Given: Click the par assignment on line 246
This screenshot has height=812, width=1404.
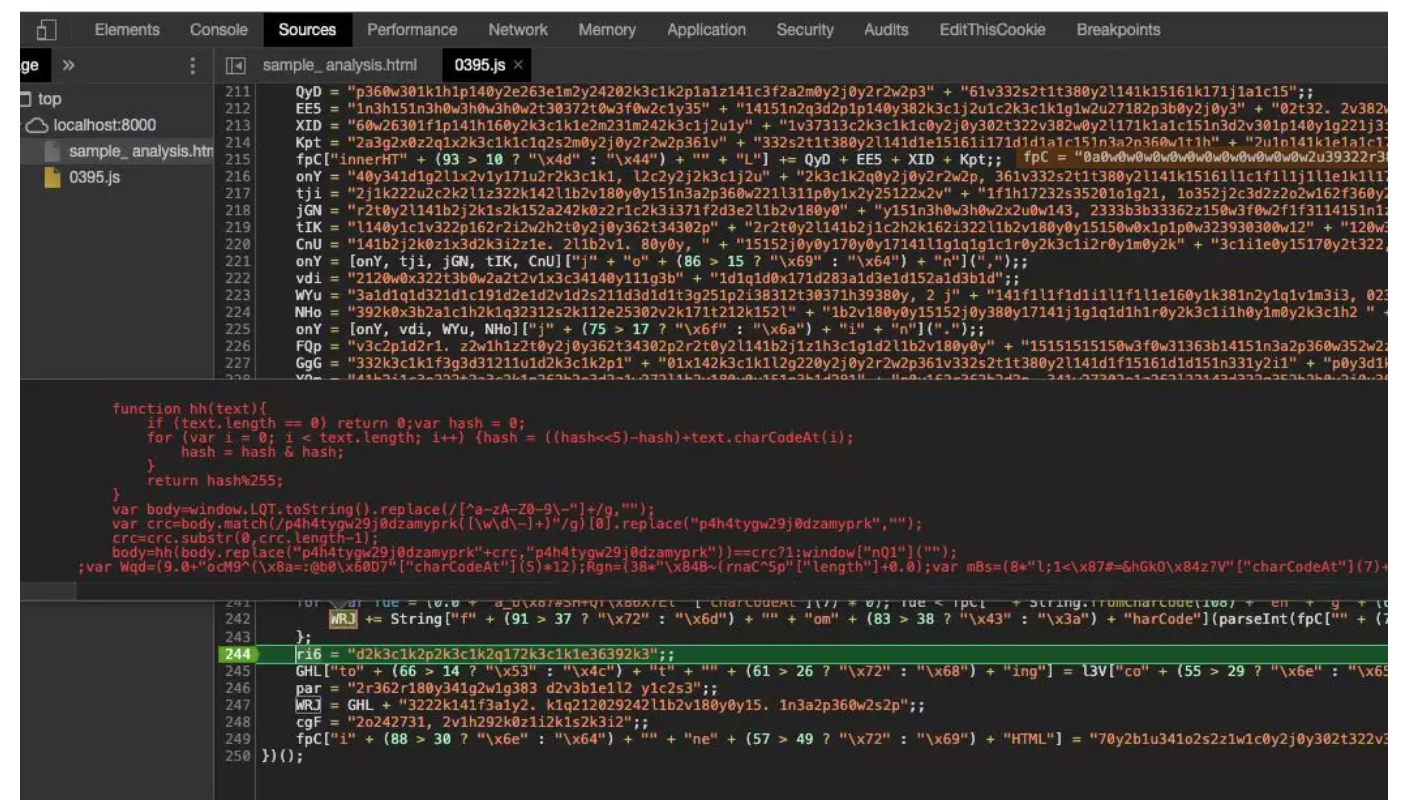Looking at the screenshot, I should [x=507, y=688].
